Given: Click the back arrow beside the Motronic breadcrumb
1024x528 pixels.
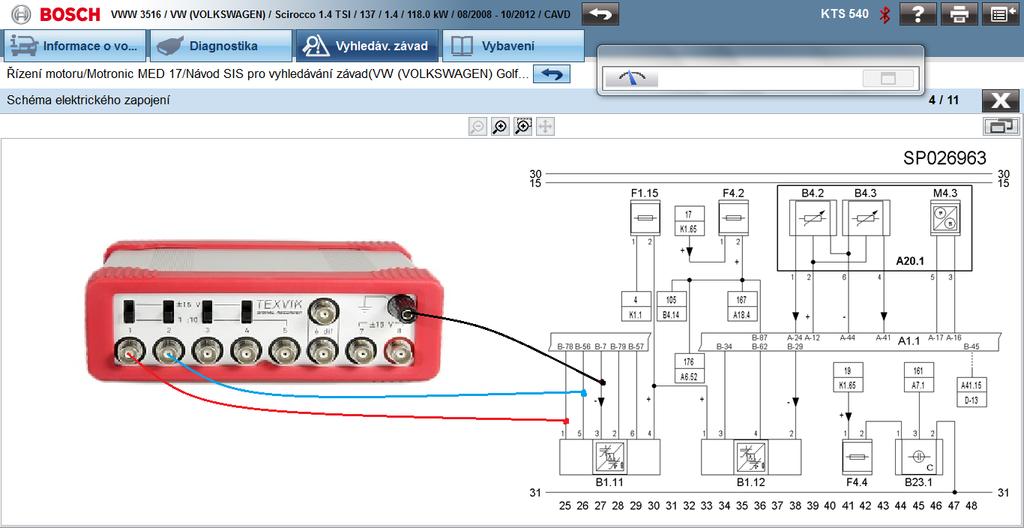Looking at the screenshot, I should coord(552,74).
